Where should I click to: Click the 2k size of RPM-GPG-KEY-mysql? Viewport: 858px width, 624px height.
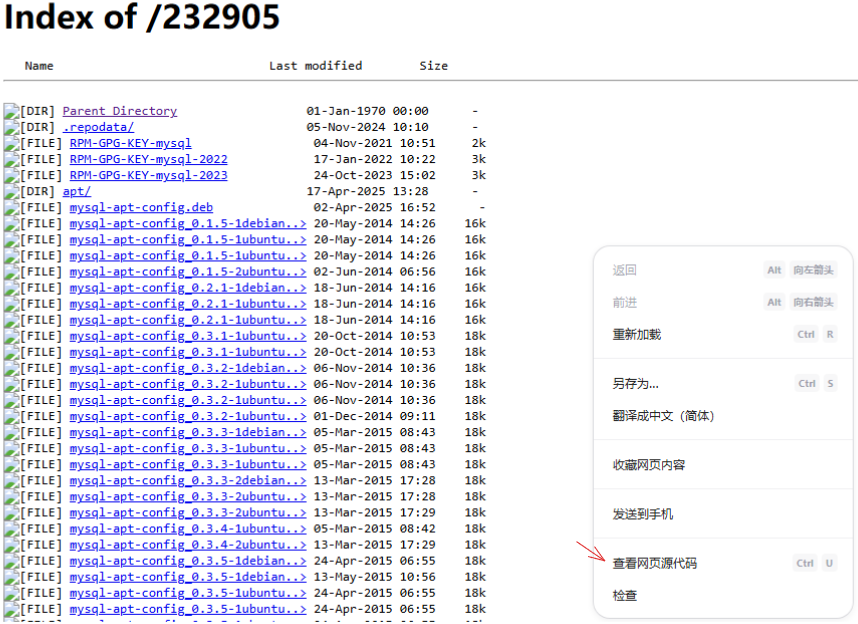coord(479,143)
